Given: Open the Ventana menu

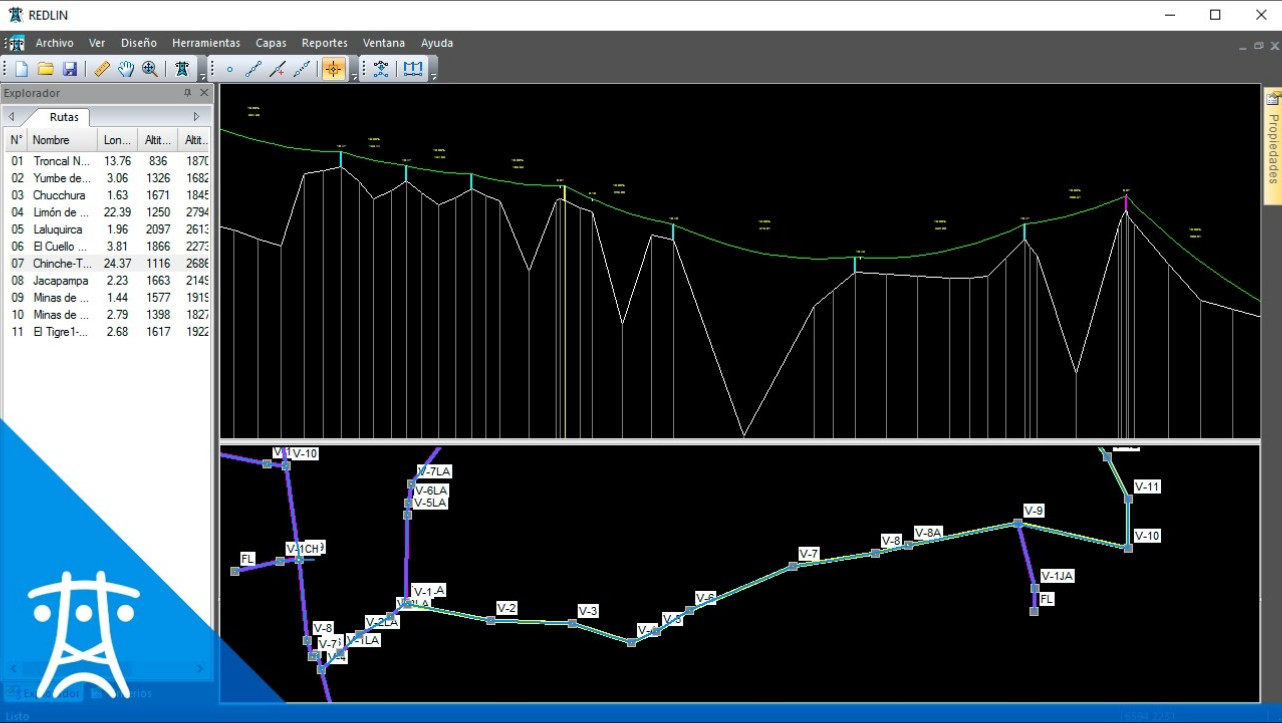Looking at the screenshot, I should (x=384, y=43).
